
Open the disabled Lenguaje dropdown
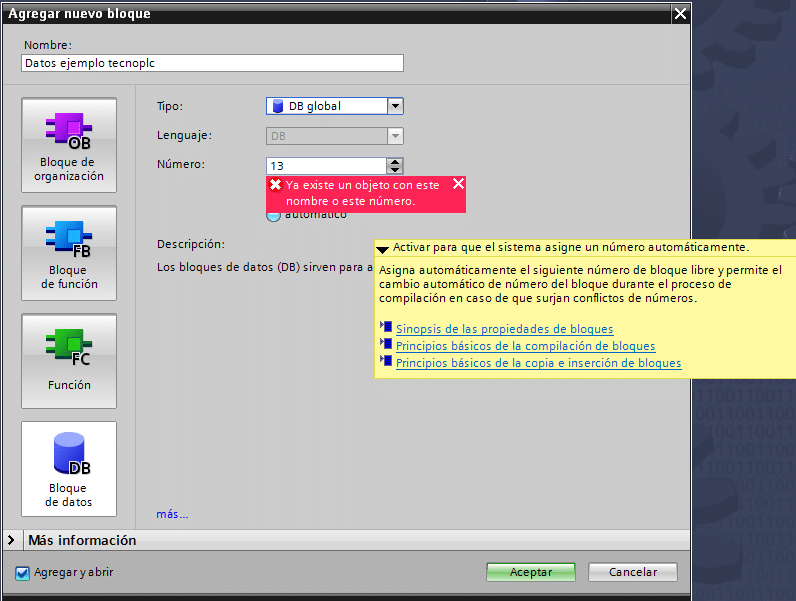point(395,135)
